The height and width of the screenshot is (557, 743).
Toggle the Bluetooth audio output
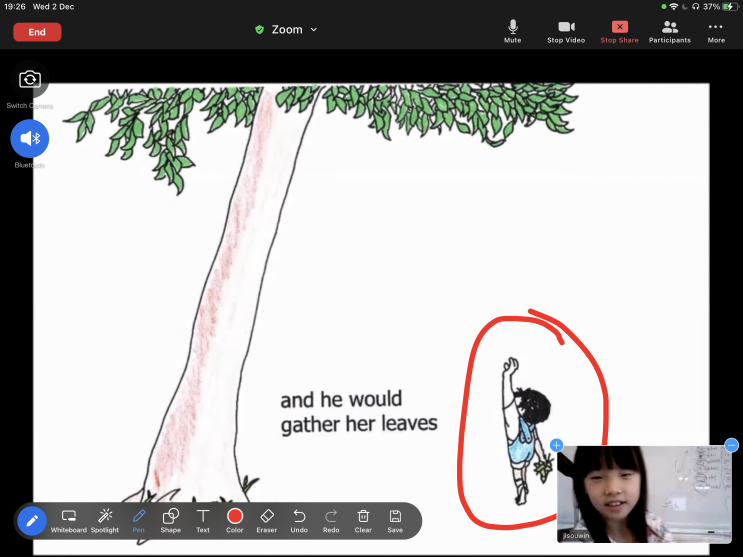(30, 138)
